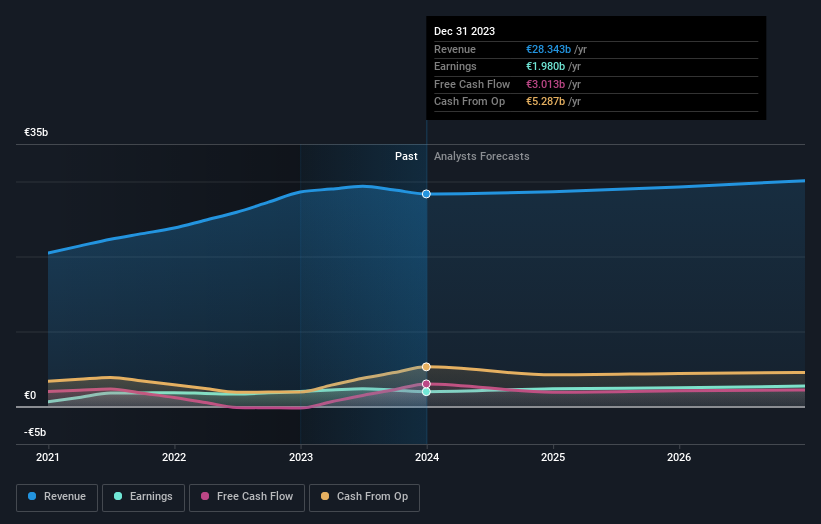
Task: Toggle the Cash From Op legend series
Action: (364, 497)
